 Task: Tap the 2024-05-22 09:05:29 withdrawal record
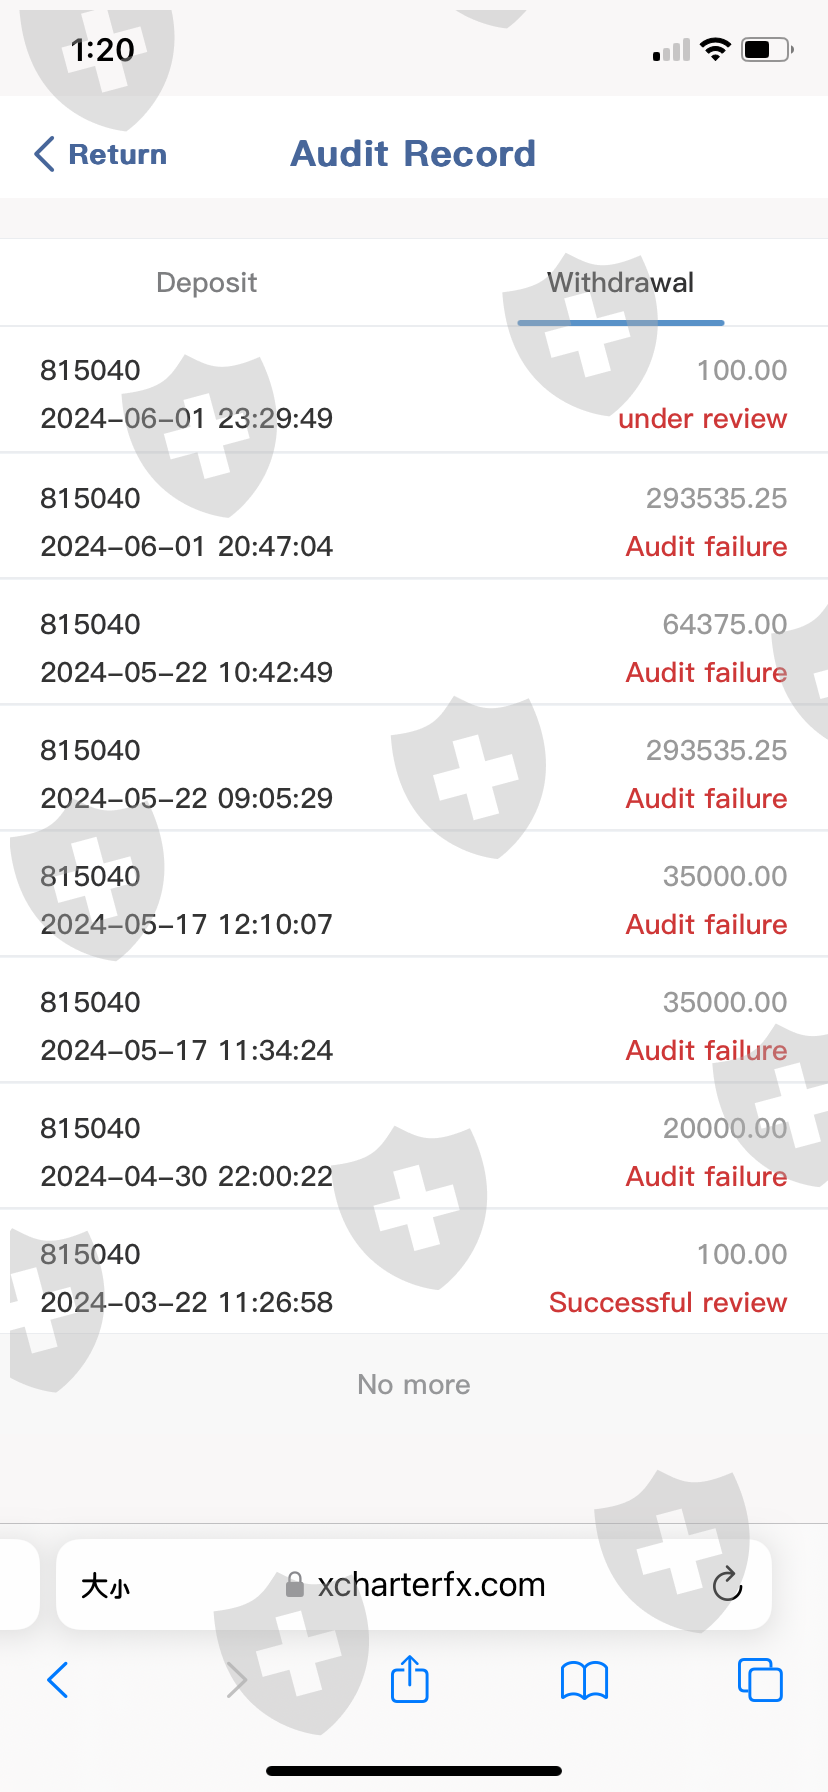[414, 773]
